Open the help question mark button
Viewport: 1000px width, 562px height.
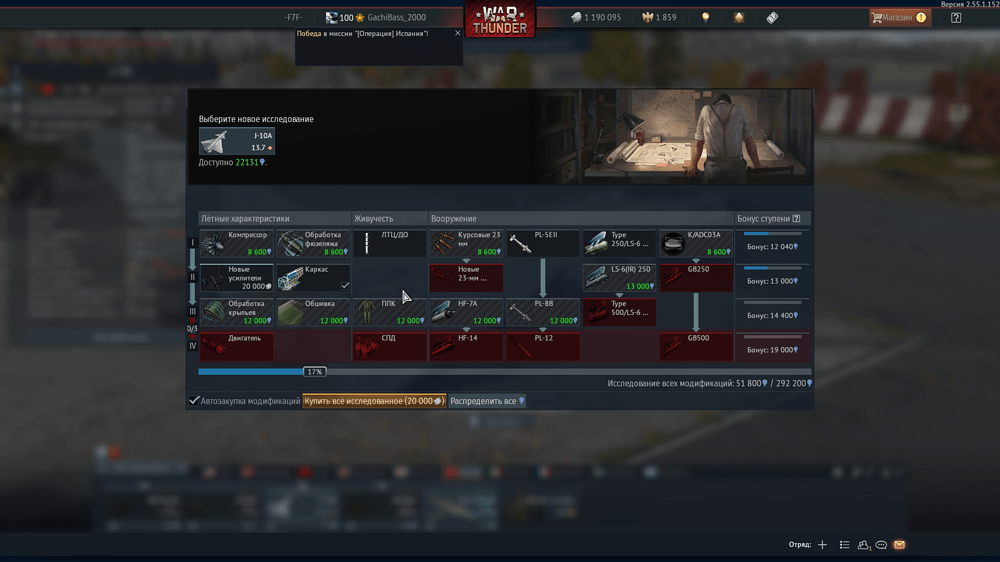pos(955,18)
